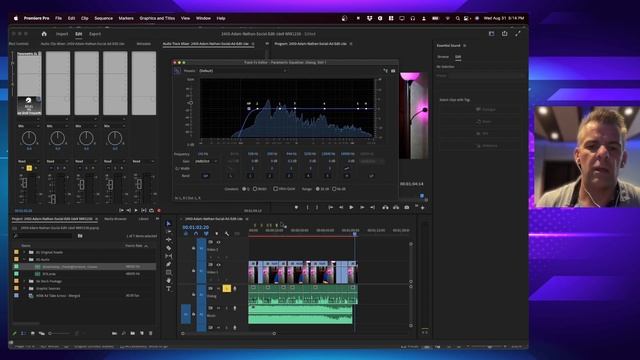Viewport: 640px width, 360px height.
Task: Select the Razor tool
Action: 168,248
